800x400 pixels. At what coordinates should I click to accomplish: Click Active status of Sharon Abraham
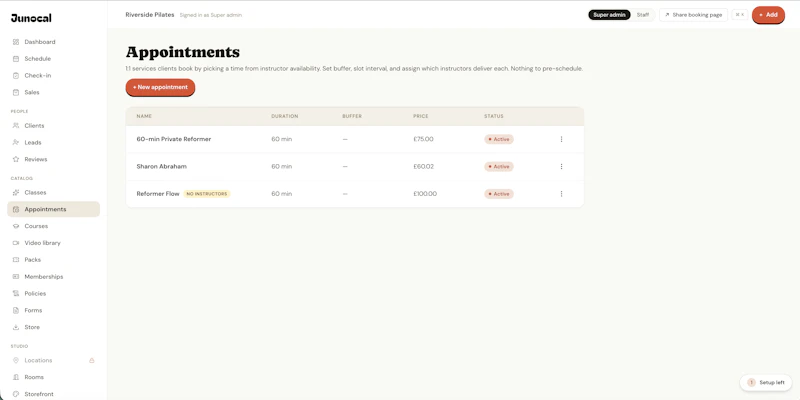coord(499,166)
